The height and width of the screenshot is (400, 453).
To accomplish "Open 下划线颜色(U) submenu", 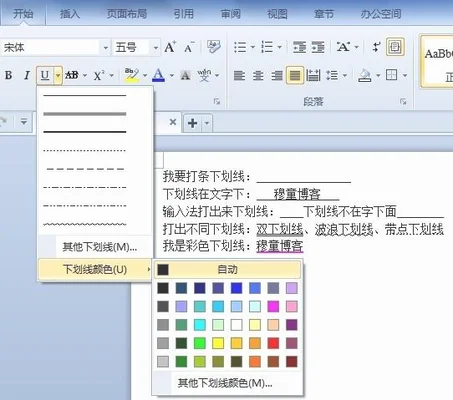I will (x=95, y=269).
